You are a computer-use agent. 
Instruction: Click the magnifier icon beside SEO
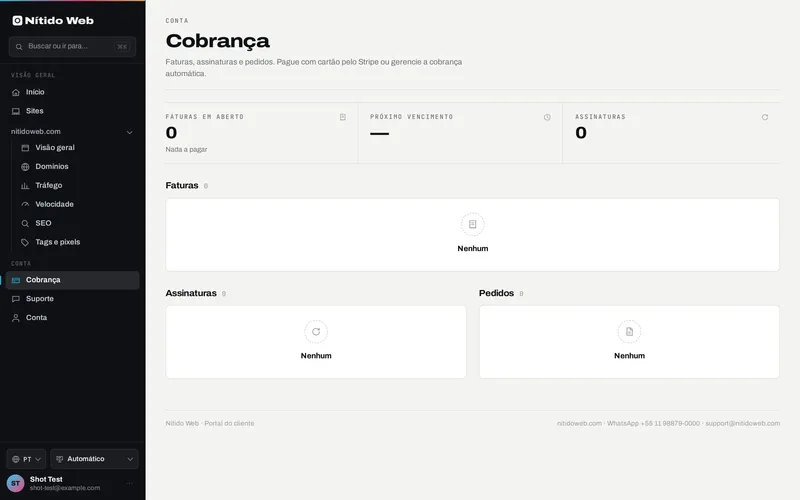tap(25, 223)
